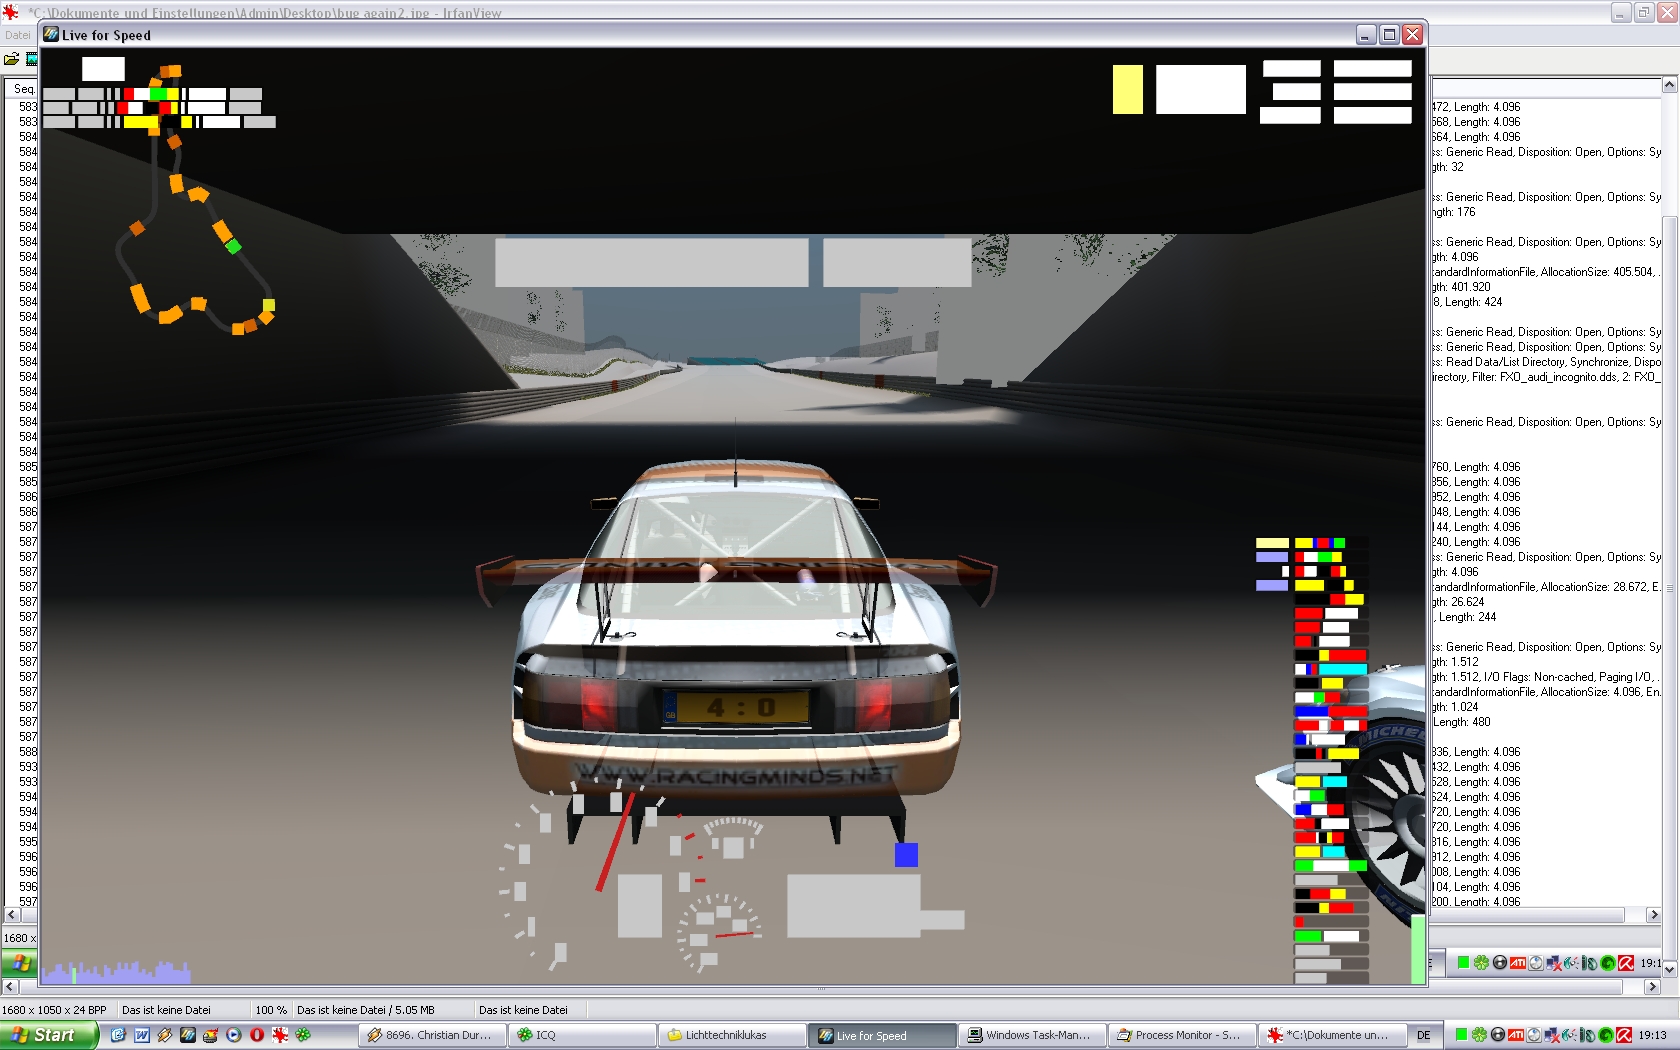Click the Windows Start button
This screenshot has height=1050, width=1680.
pos(49,1035)
